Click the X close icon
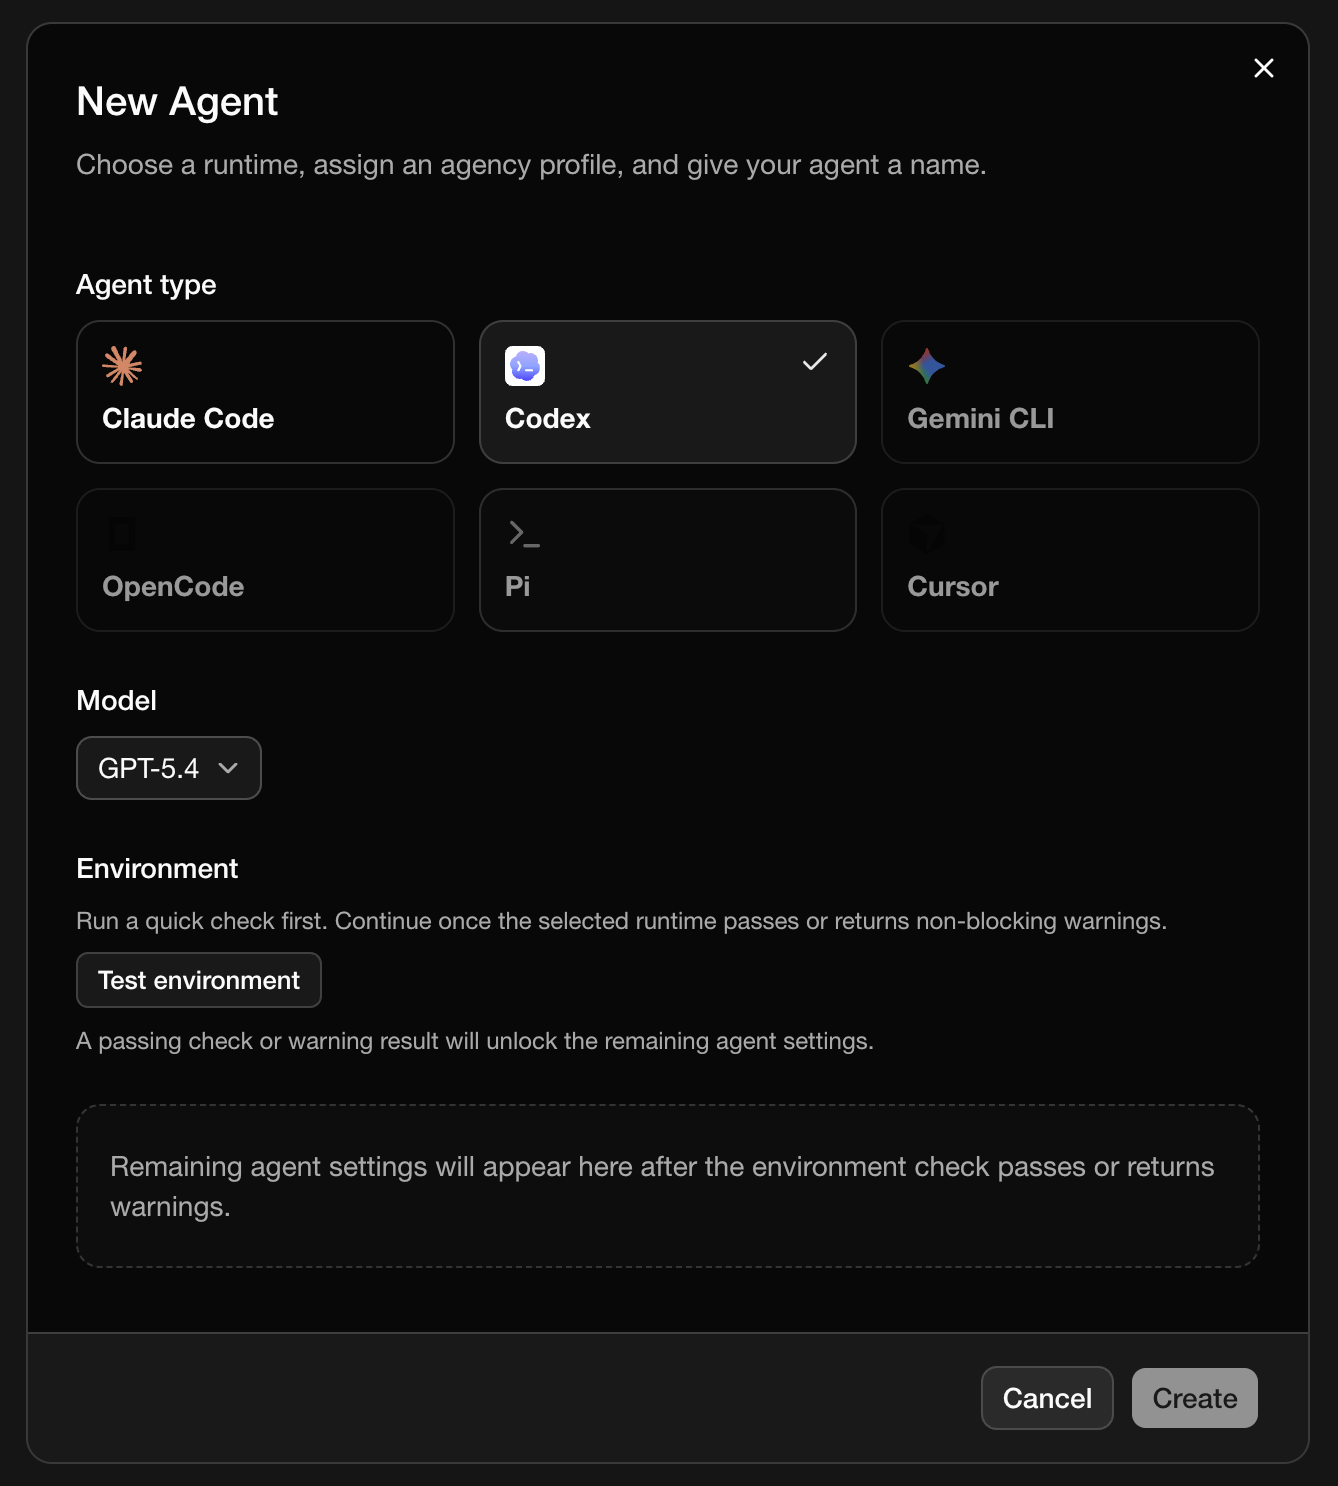Image resolution: width=1338 pixels, height=1486 pixels. pos(1263,68)
